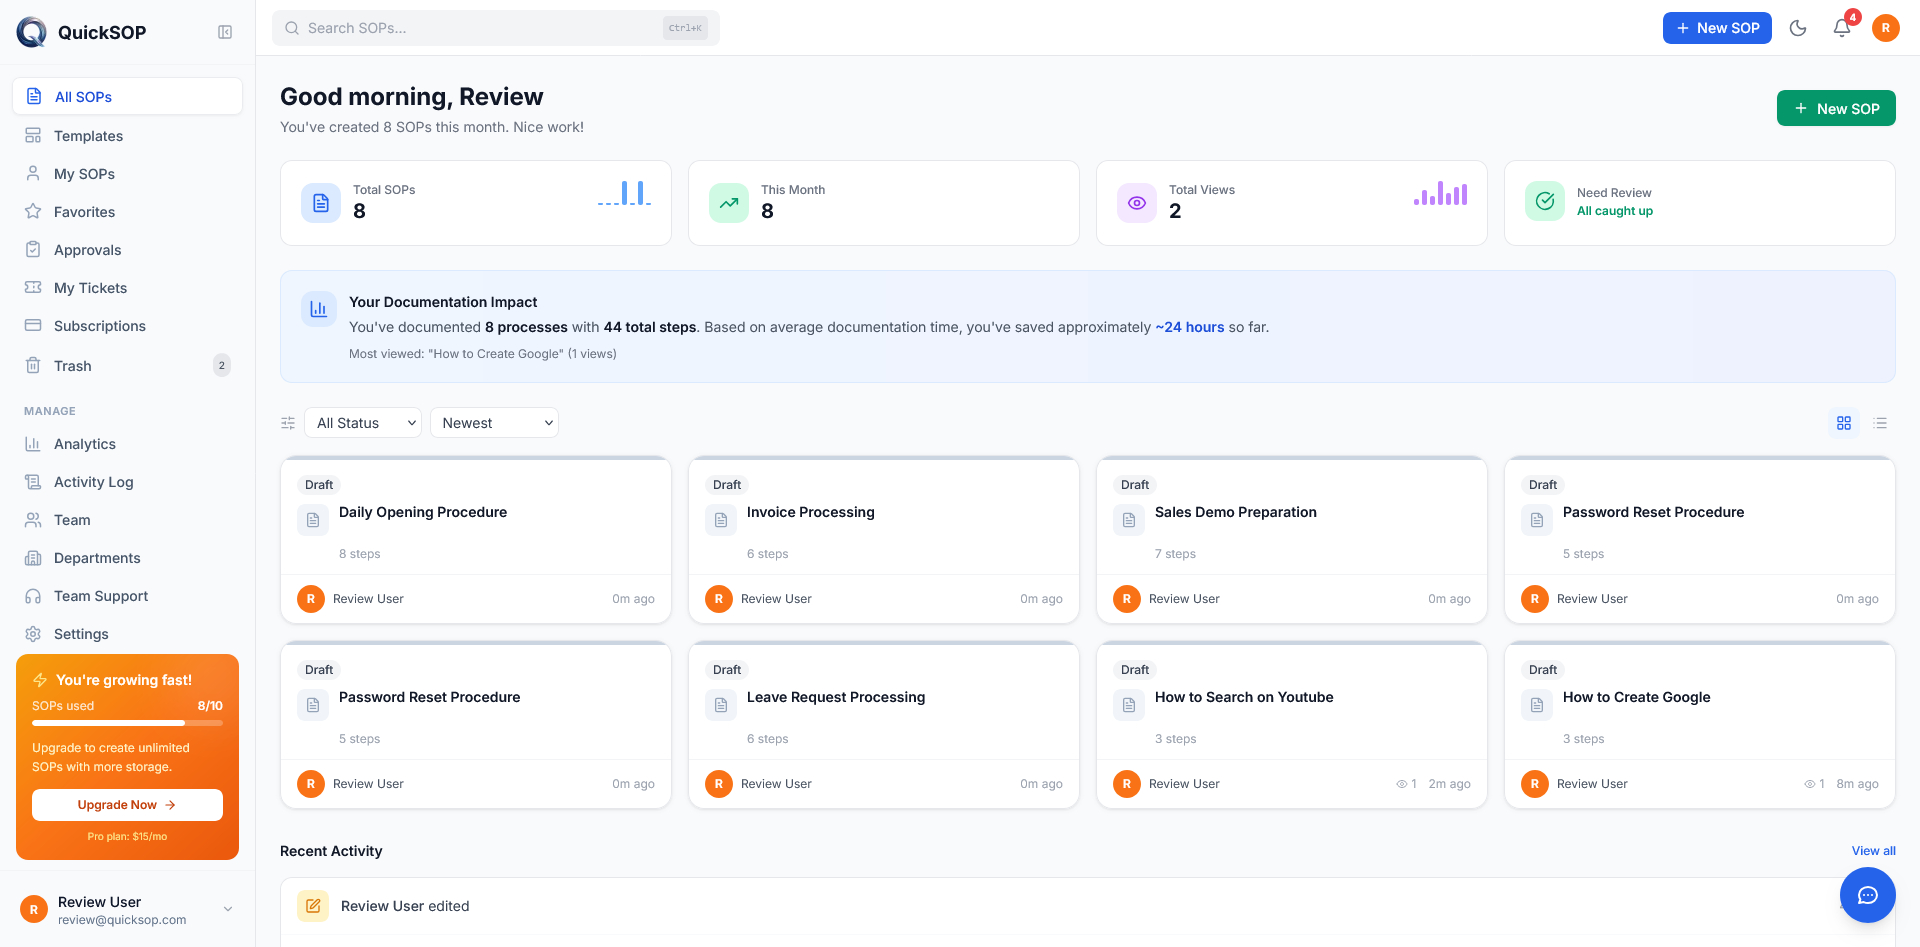Viewport: 1920px width, 947px height.
Task: Open Favorites in sidebar
Action: (128, 212)
